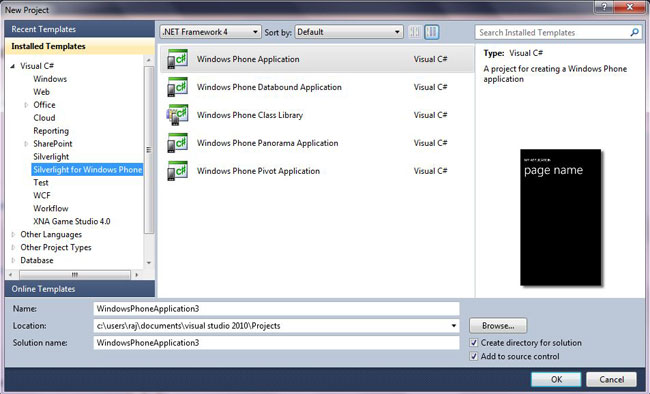The image size is (650, 394).
Task: Select the Cloud category
Action: point(44,118)
